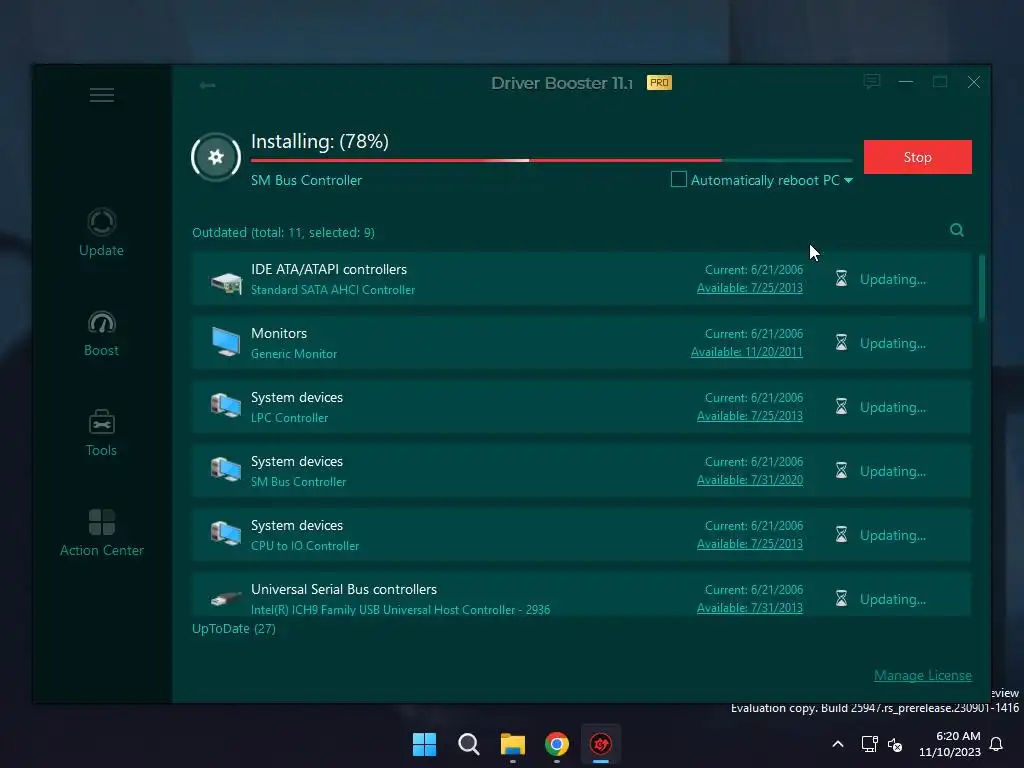Screen dimensions: 1024x768
Task: Click hourglass icon on LPC Controller row
Action: [x=841, y=407]
